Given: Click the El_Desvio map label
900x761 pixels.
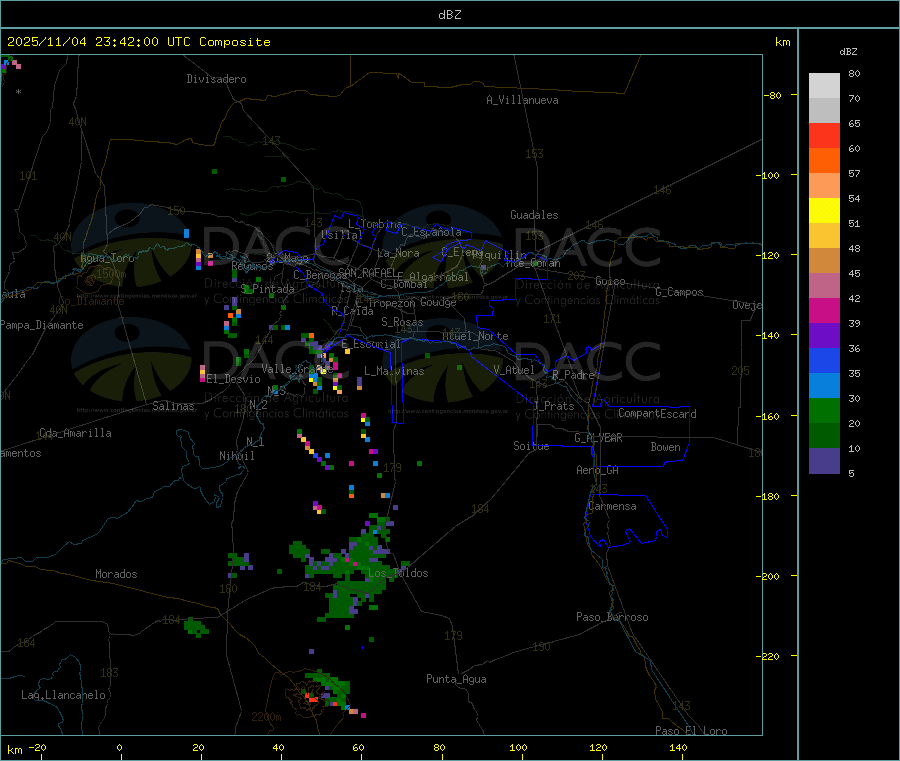Looking at the screenshot, I should click(x=233, y=379).
